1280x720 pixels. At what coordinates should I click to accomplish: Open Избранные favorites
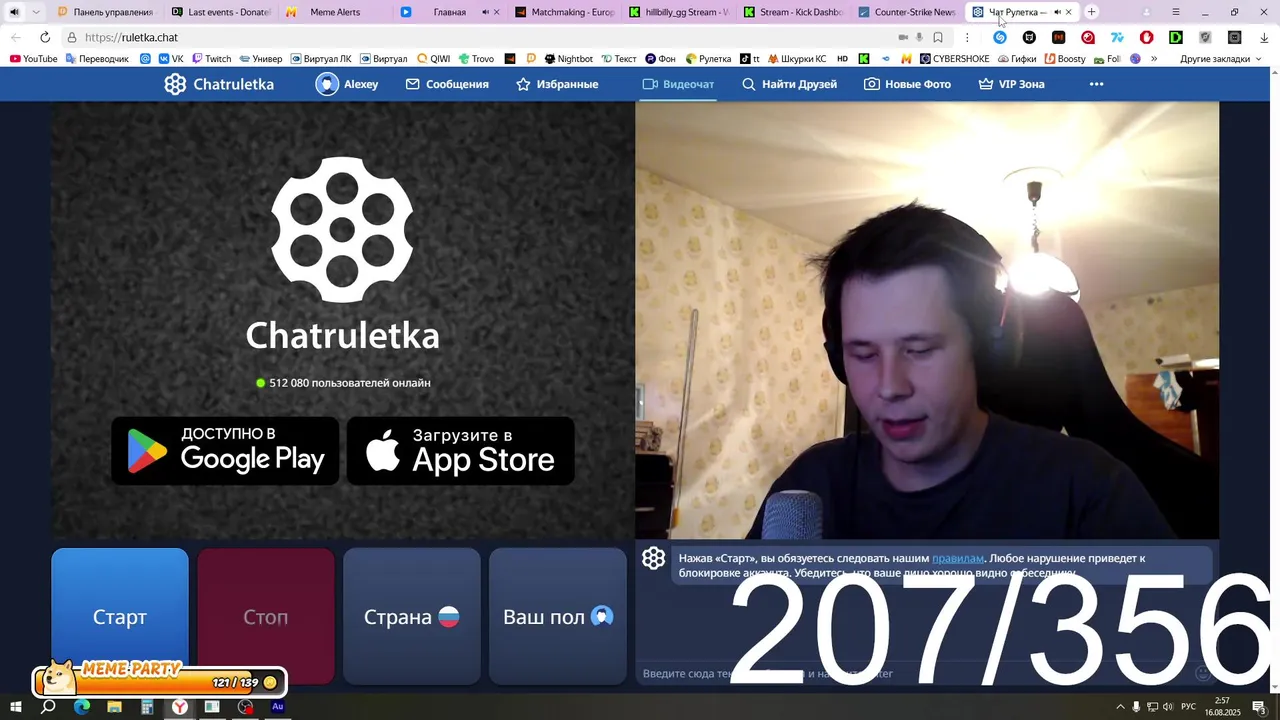[557, 84]
